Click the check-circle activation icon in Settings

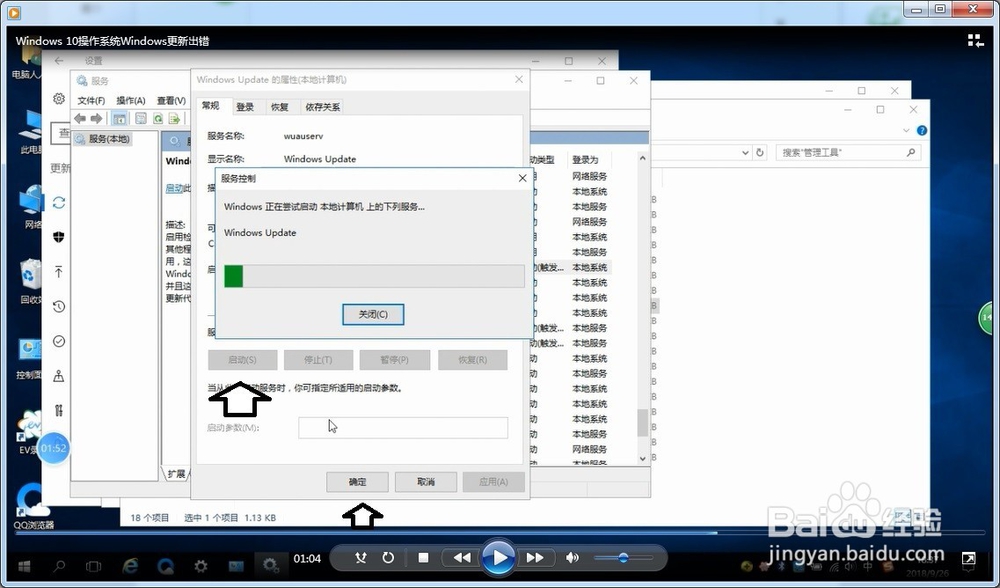tap(59, 341)
